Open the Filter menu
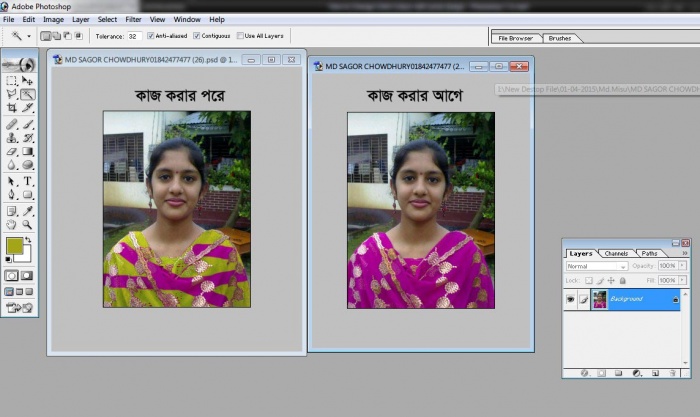Image resolution: width=700 pixels, height=417 pixels. tap(133, 19)
